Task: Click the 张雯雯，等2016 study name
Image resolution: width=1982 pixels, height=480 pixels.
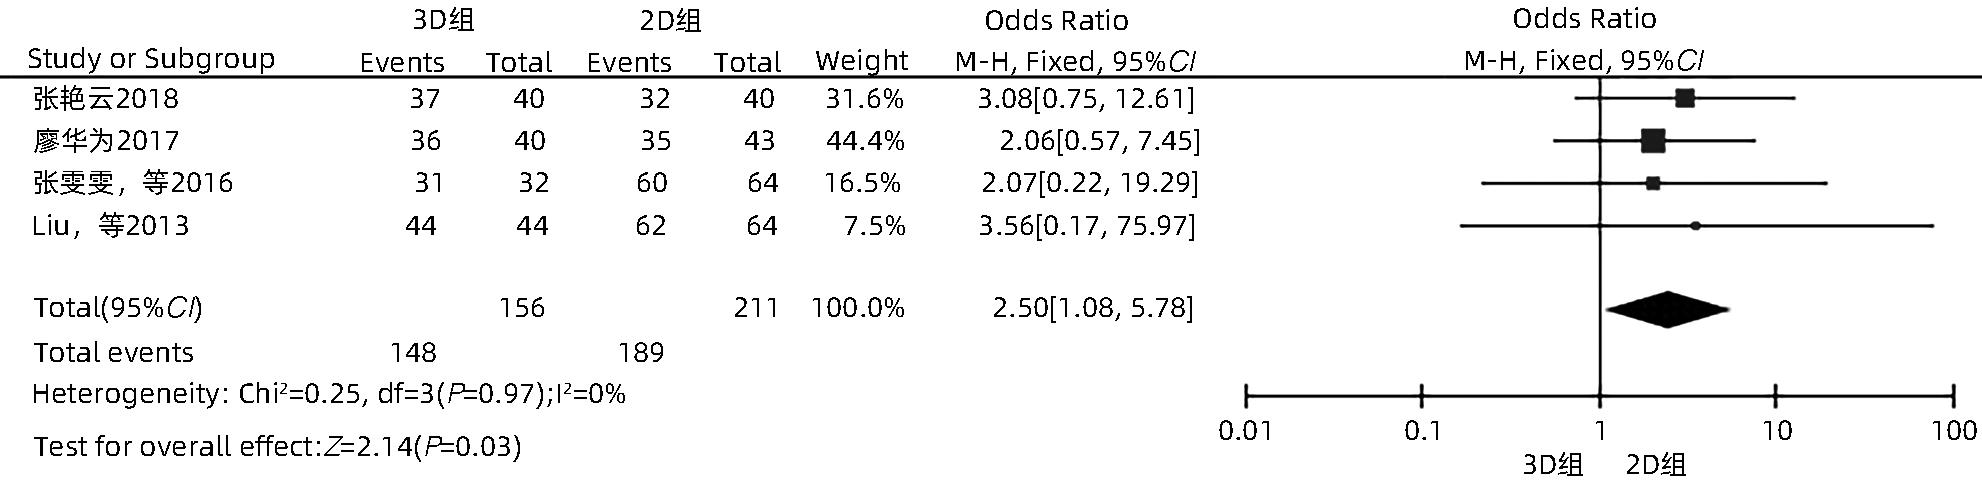Action: coord(133,183)
